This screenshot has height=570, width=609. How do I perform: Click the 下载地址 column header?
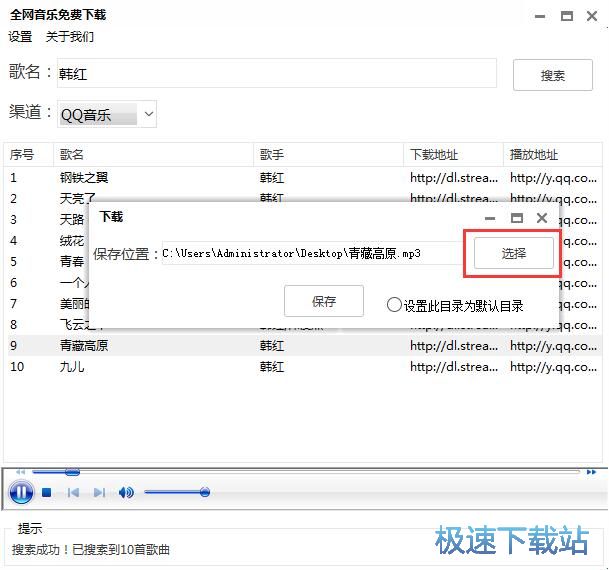coord(454,155)
